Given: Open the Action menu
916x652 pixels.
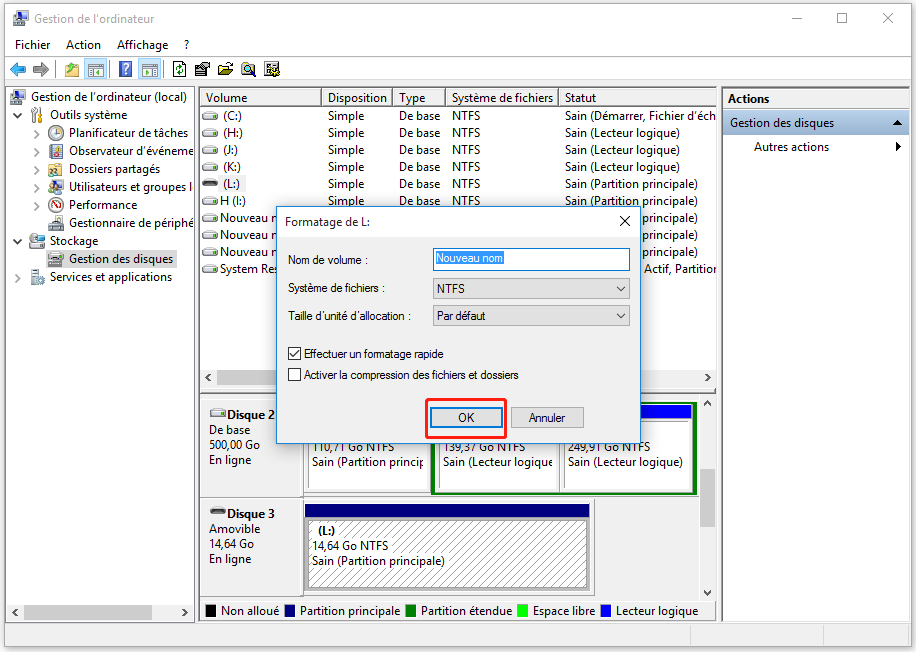Looking at the screenshot, I should click(x=83, y=45).
